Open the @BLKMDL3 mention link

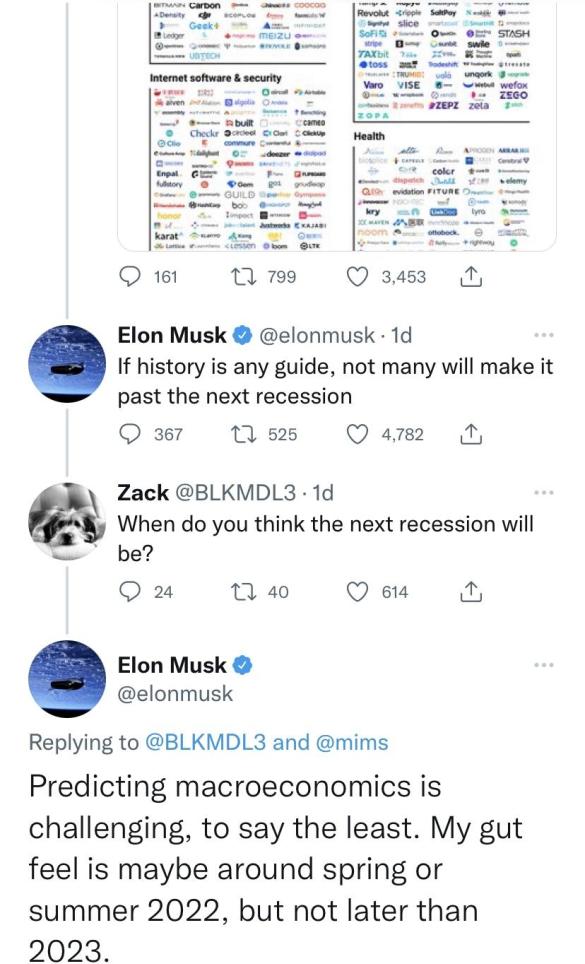pos(206,742)
